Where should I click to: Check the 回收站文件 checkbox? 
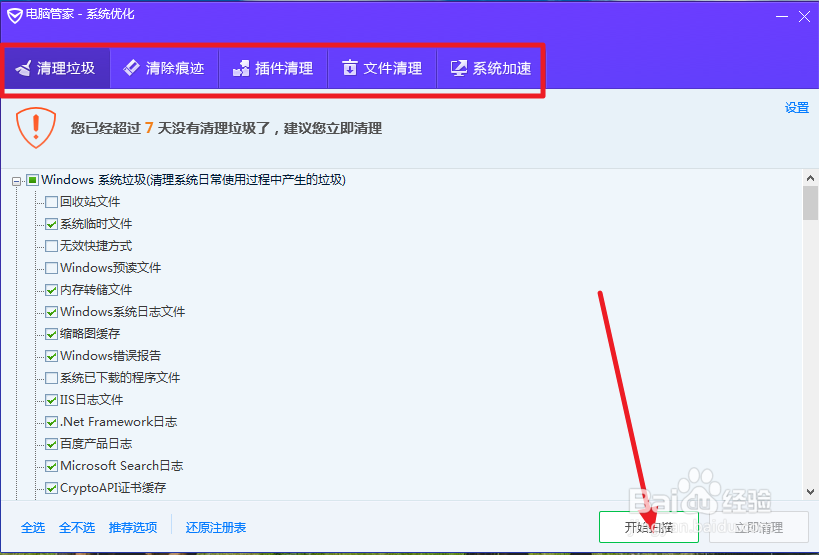pyautogui.click(x=51, y=202)
